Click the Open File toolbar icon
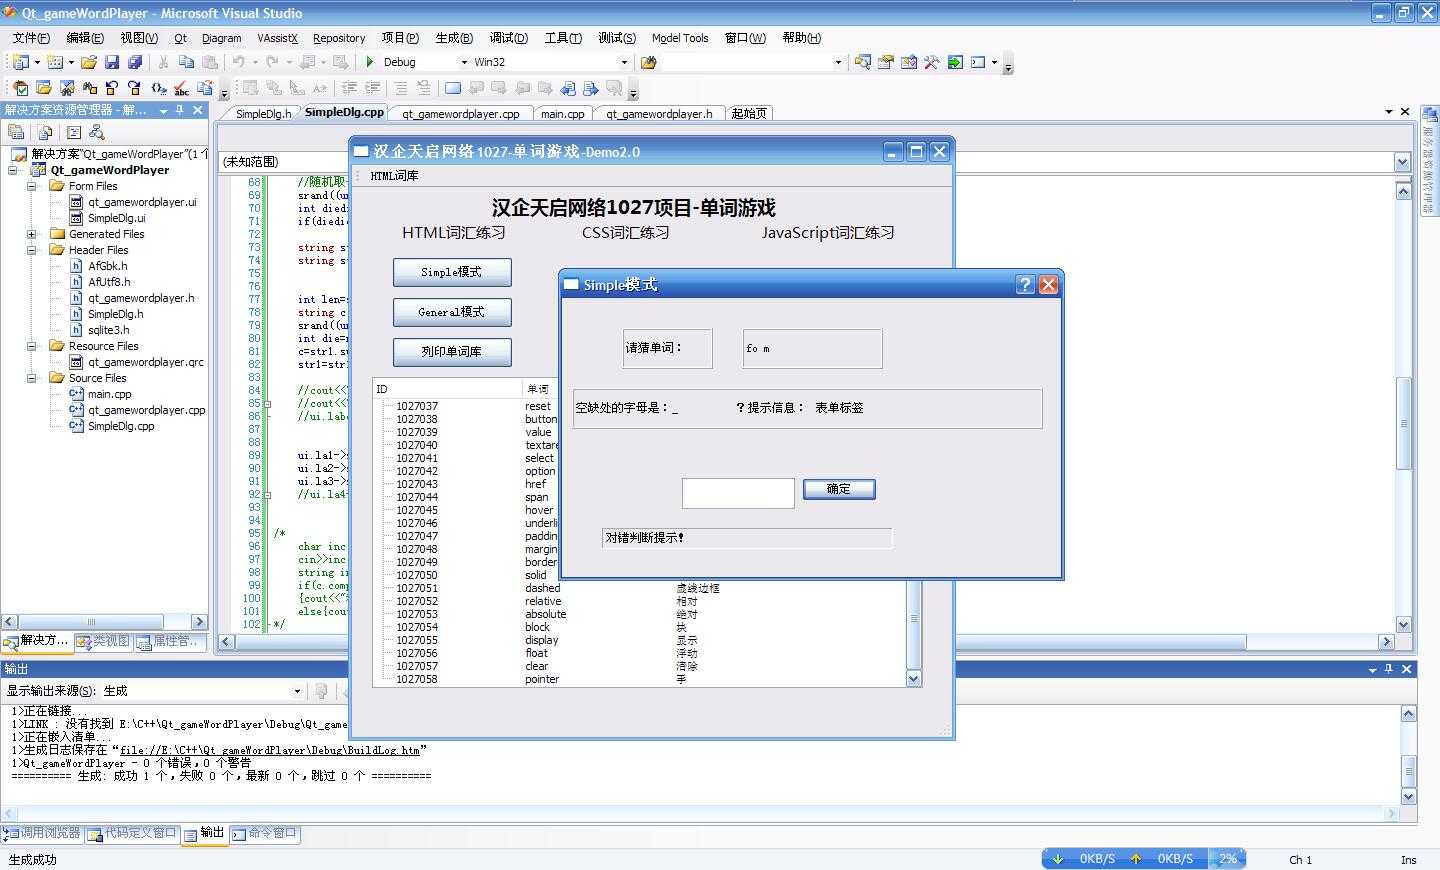Image resolution: width=1440 pixels, height=870 pixels. tap(89, 62)
